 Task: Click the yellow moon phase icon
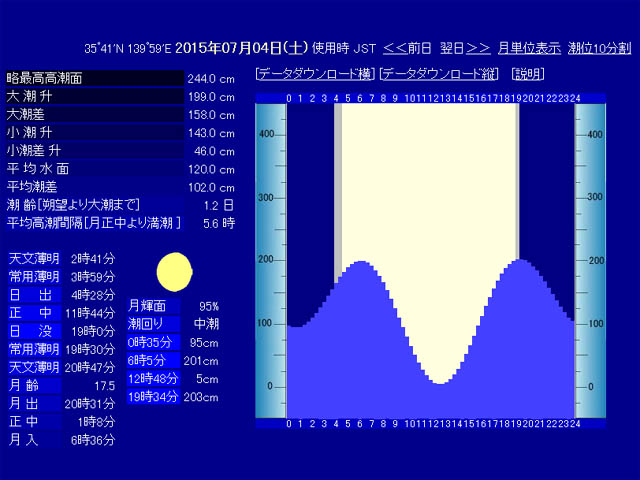click(x=175, y=272)
